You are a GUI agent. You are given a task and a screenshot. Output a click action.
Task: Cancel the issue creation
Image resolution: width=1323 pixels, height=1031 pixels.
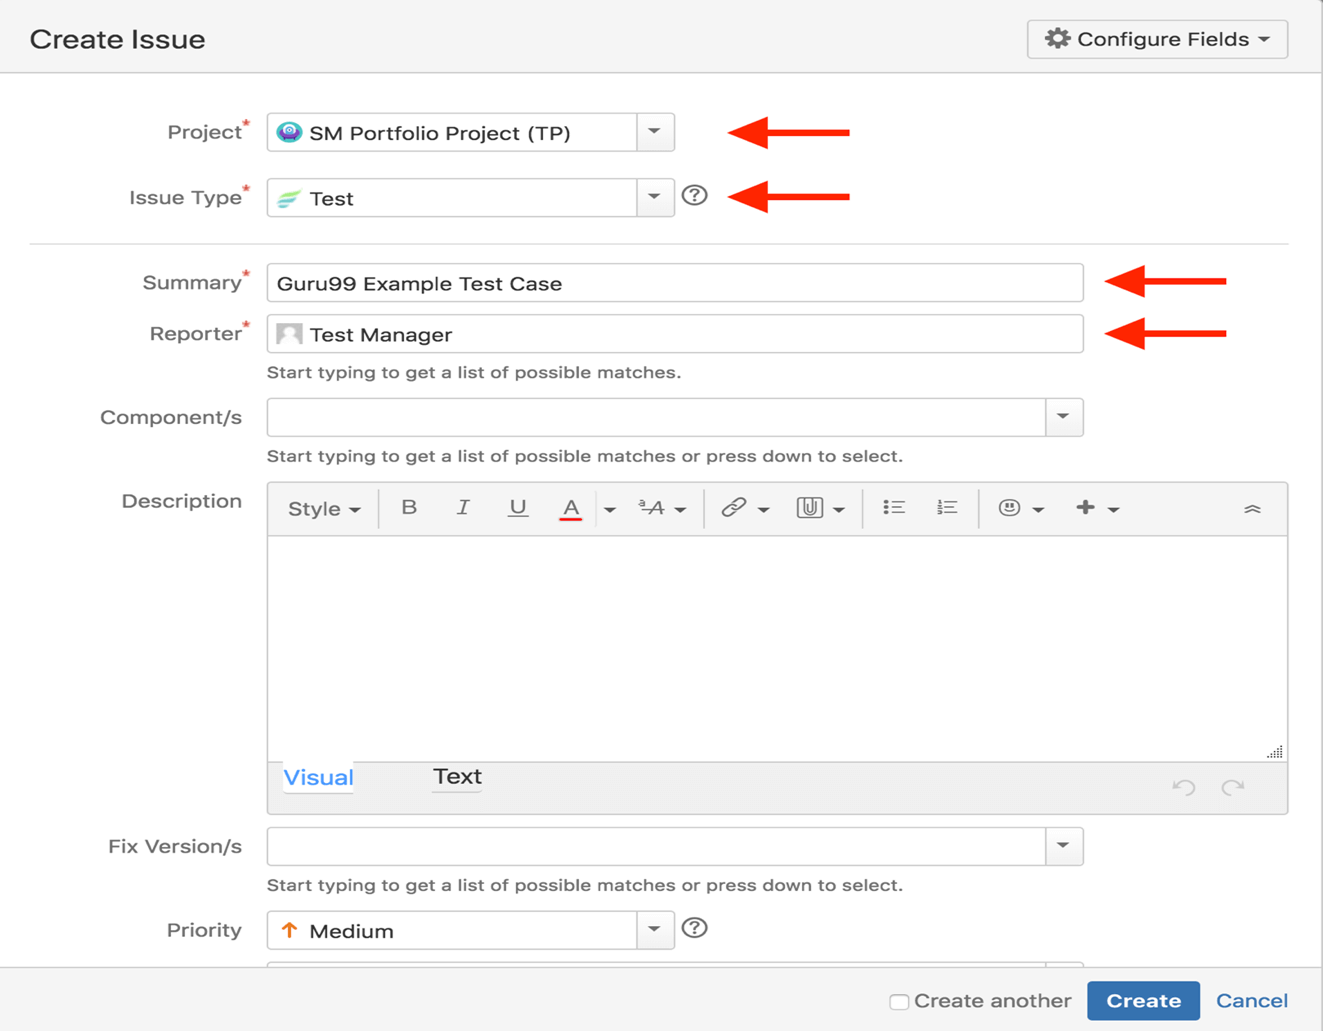(x=1251, y=1001)
